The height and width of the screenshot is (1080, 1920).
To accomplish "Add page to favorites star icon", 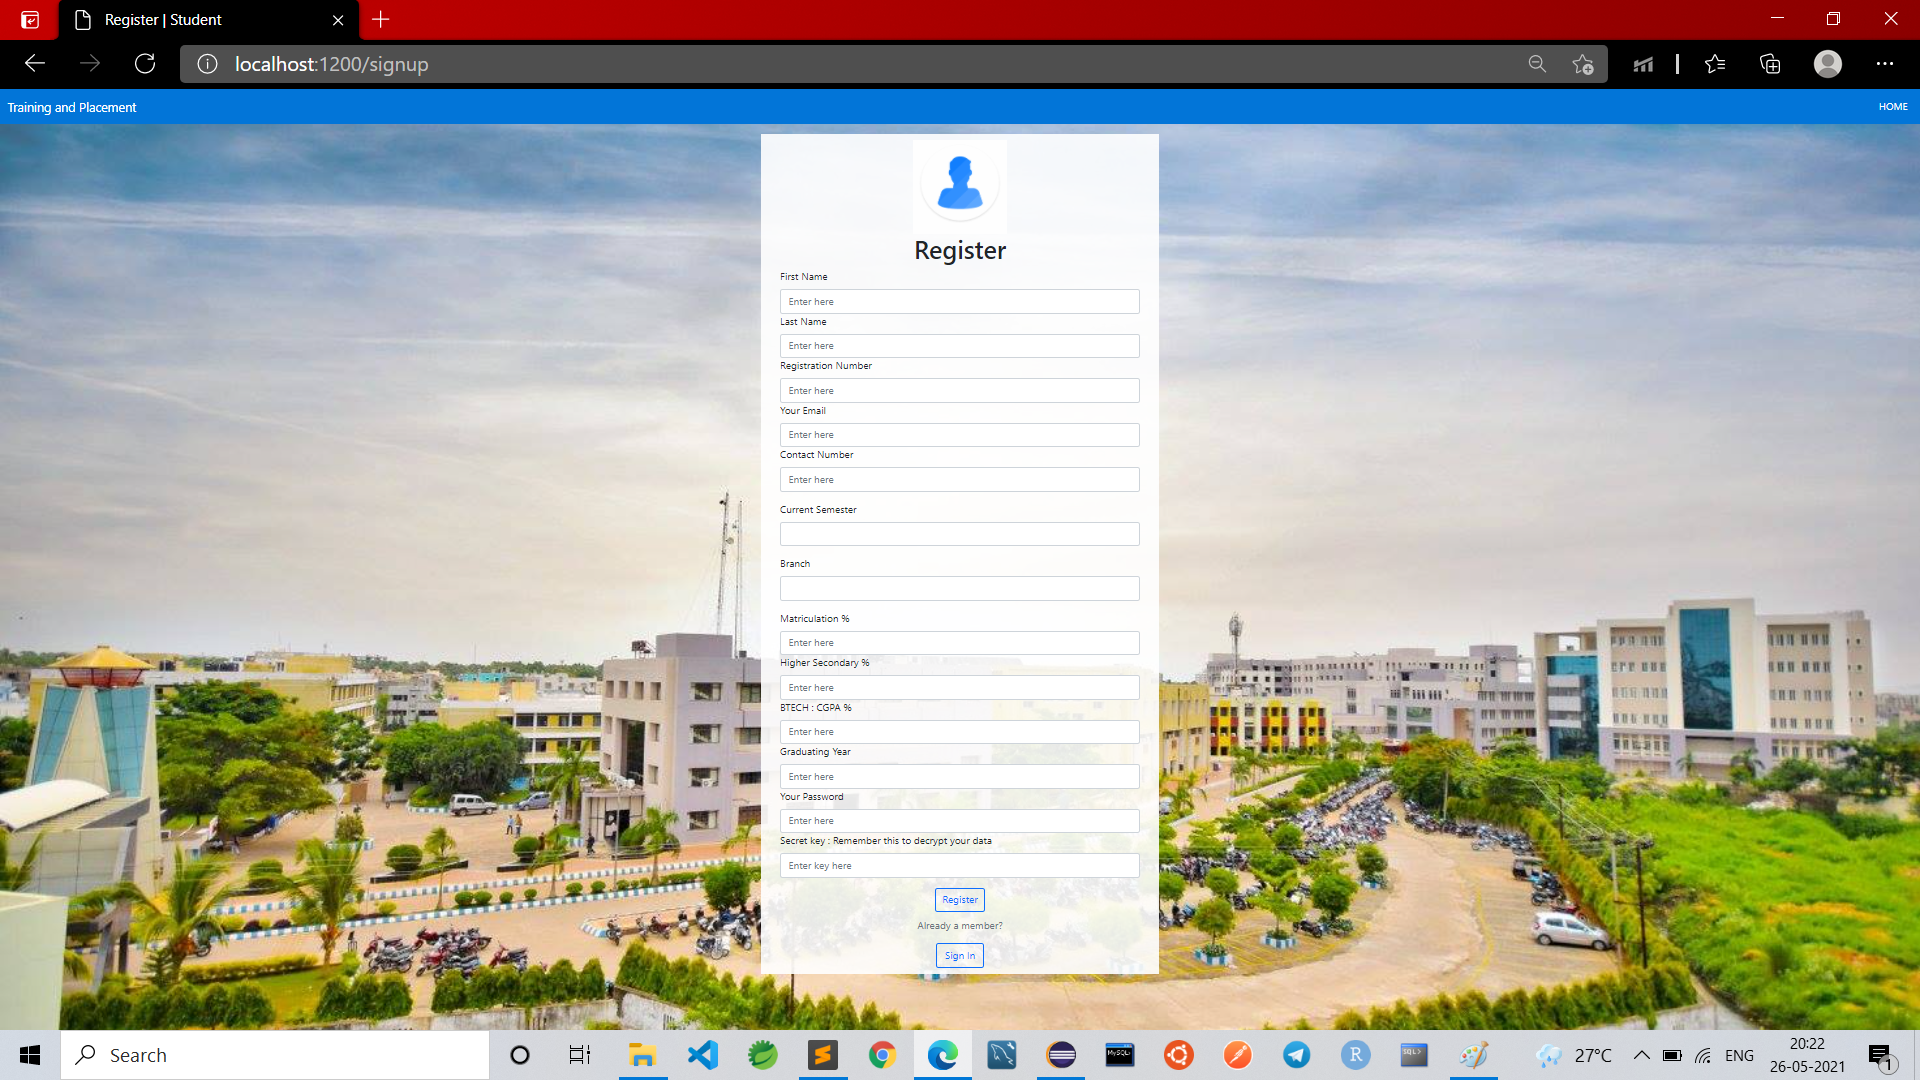I will coord(1582,64).
